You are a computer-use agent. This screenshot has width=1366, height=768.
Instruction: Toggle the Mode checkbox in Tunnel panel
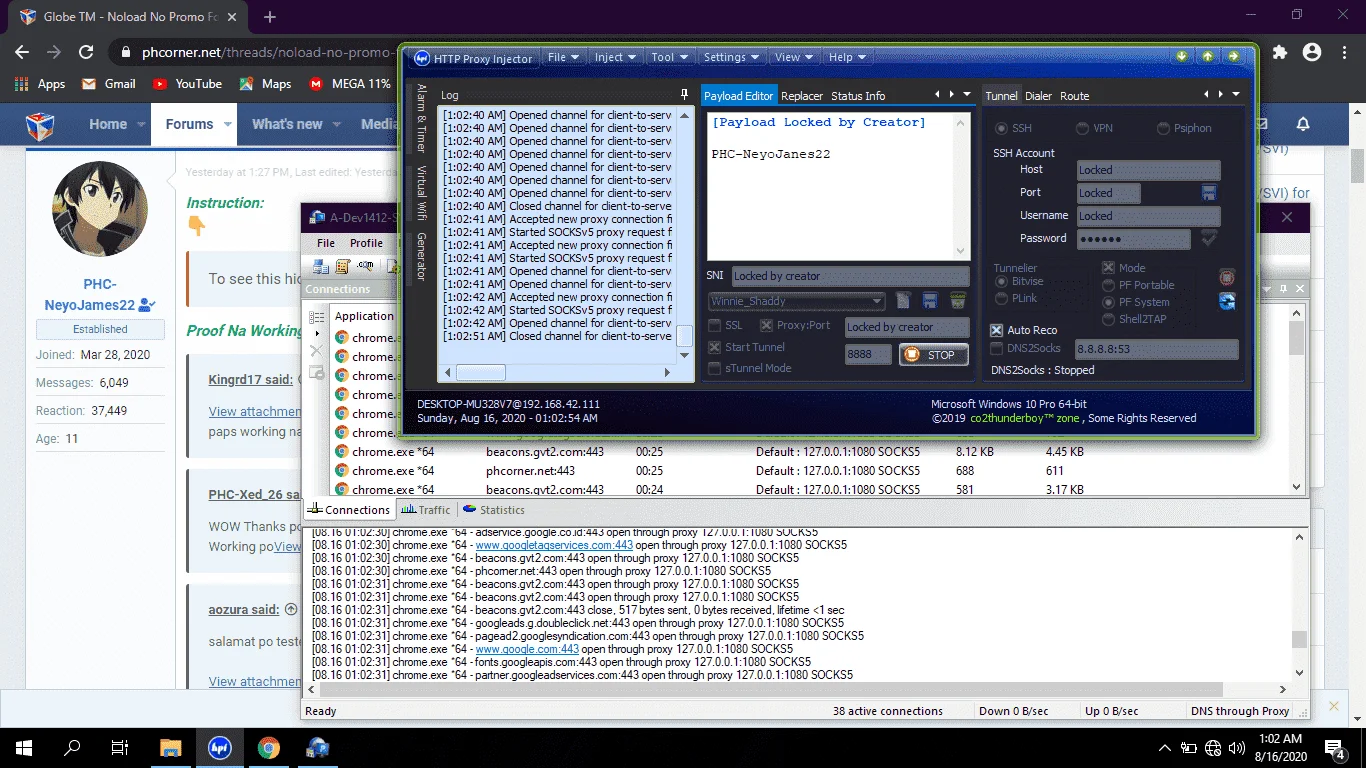click(x=1108, y=268)
